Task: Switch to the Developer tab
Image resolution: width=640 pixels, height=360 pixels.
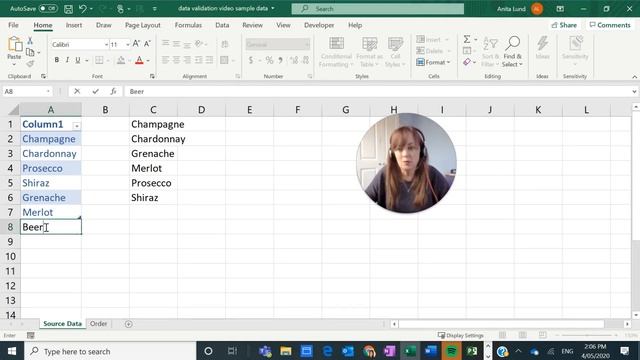Action: [319, 25]
